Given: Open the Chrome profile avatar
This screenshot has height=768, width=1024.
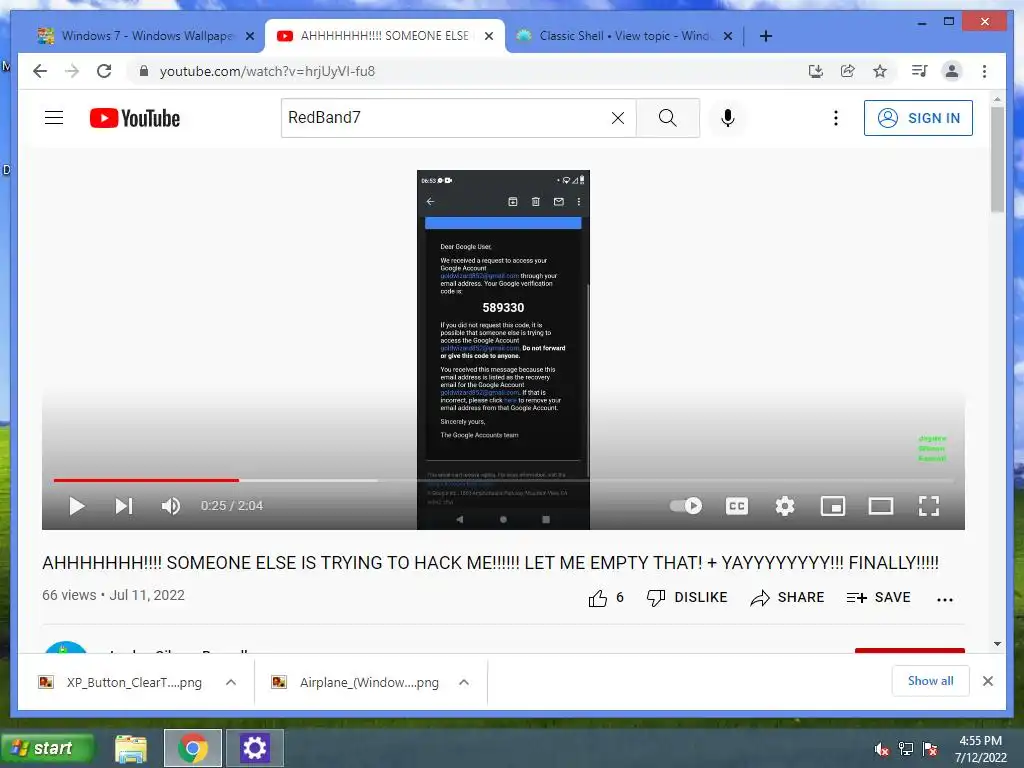Looking at the screenshot, I should [x=952, y=71].
